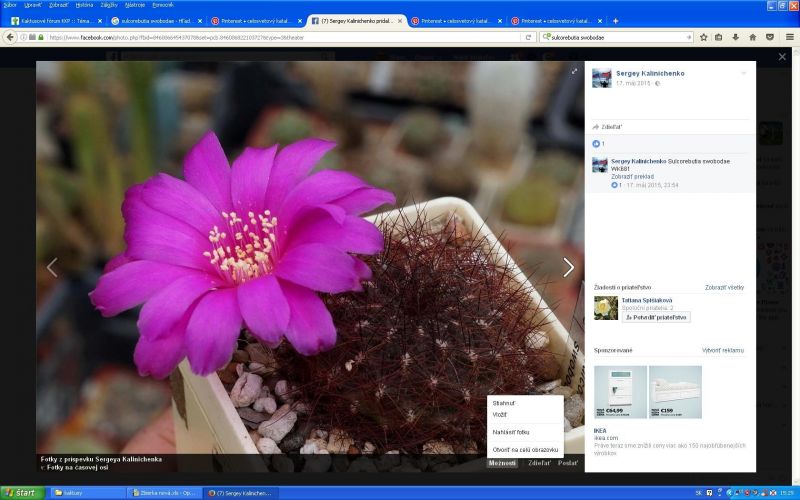Open the post options dropdown arrow

pyautogui.click(x=743, y=73)
